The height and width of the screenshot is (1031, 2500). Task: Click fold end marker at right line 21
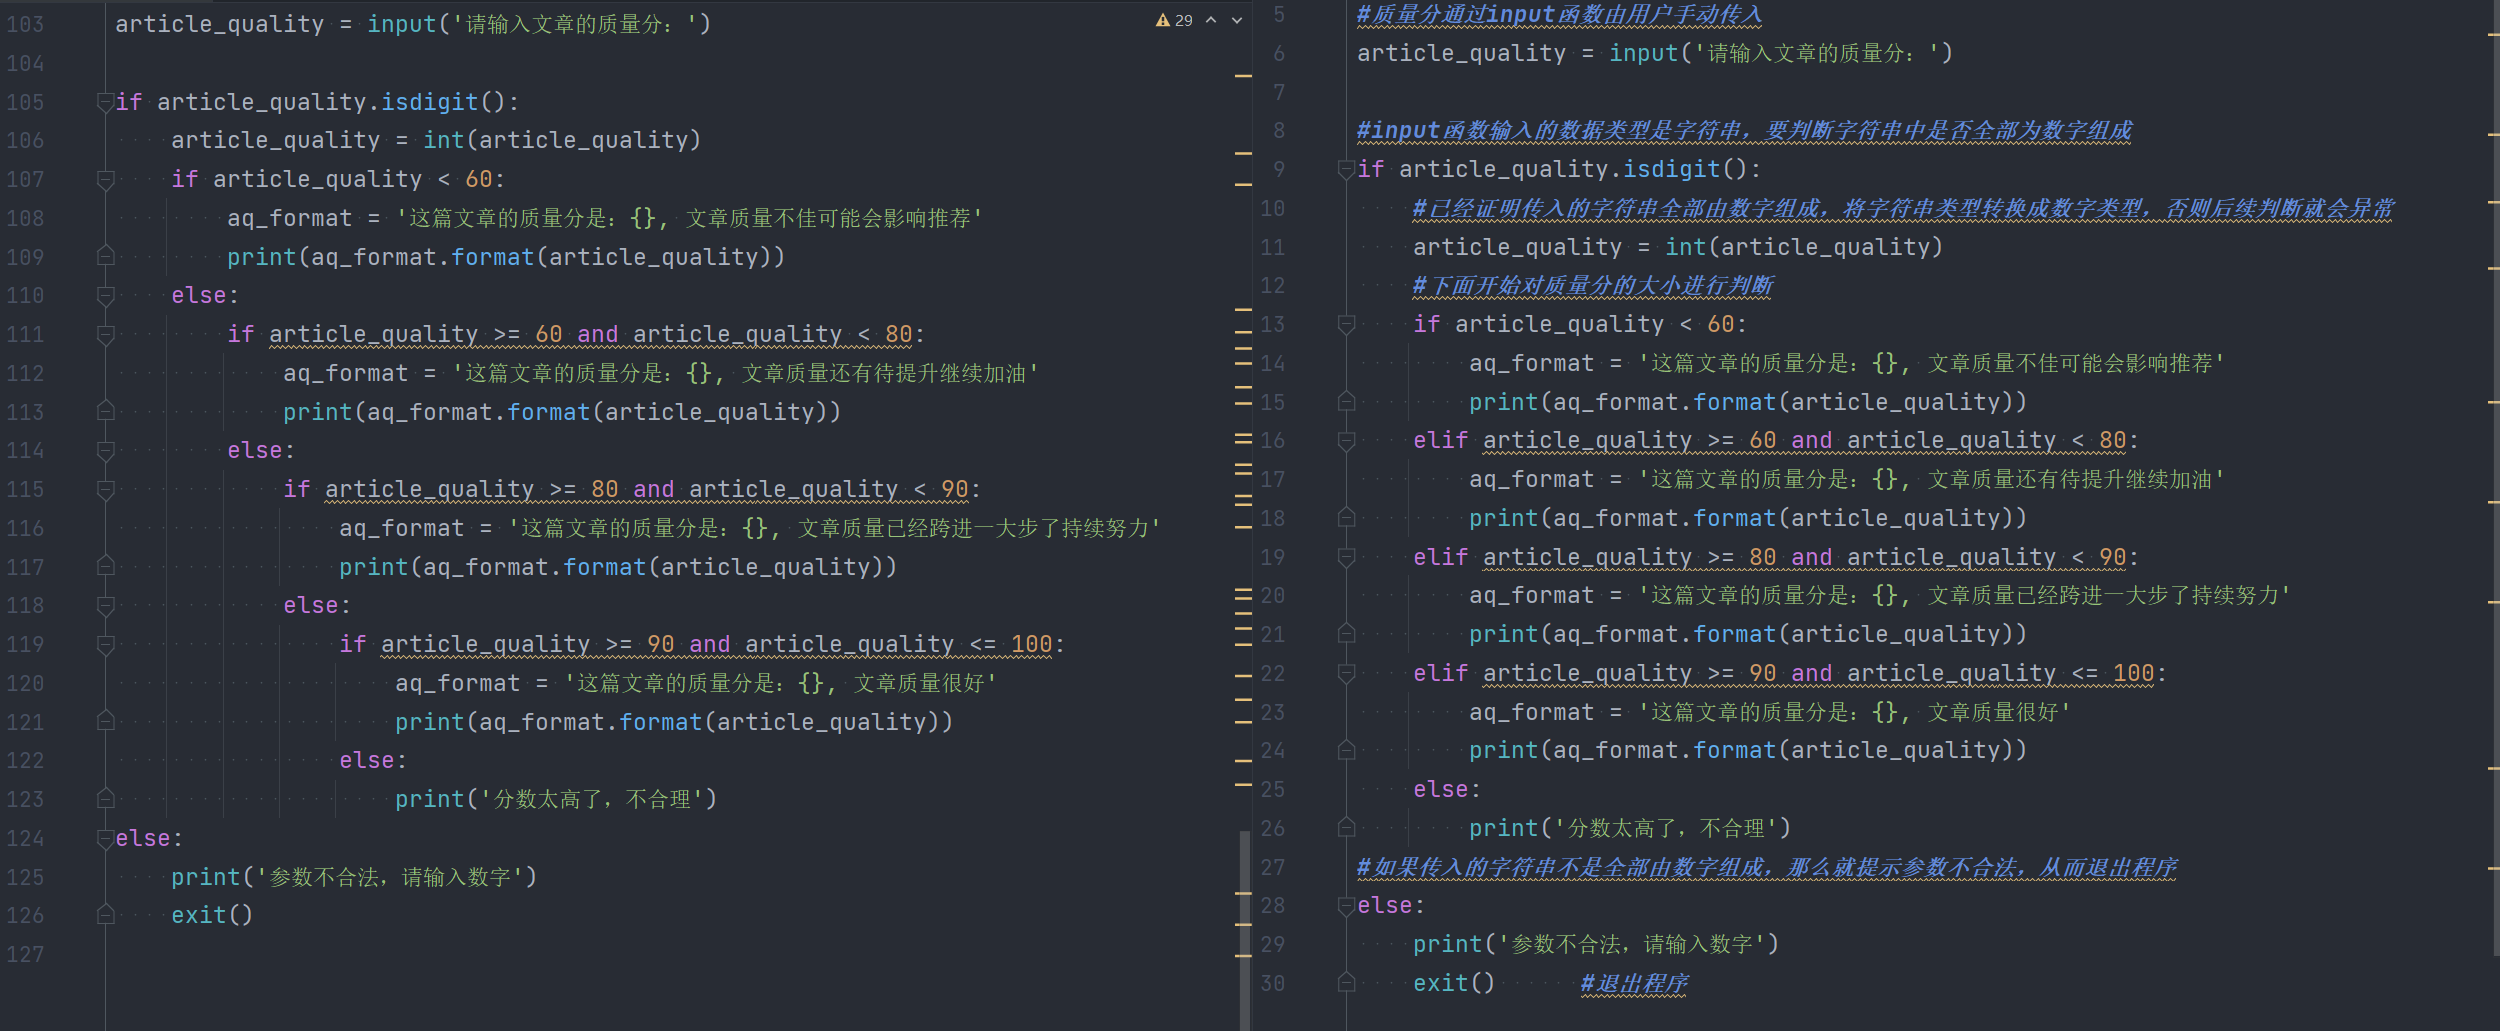coord(1346,633)
